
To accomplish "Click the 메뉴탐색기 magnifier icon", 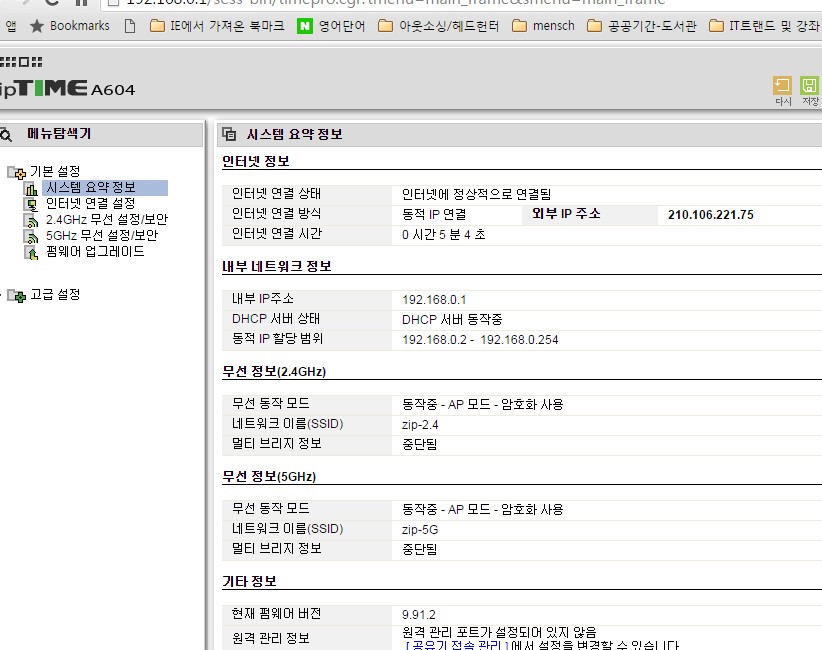I will click(x=5, y=135).
